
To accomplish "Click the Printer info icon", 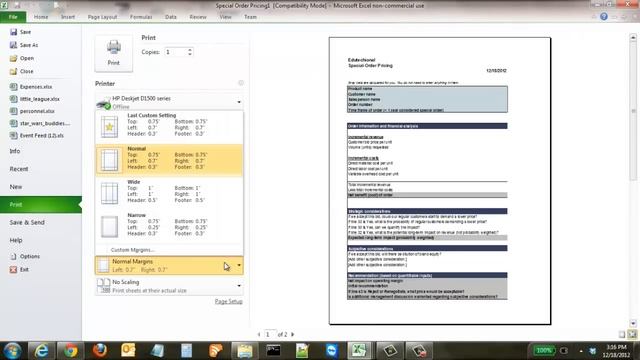I will (241, 83).
